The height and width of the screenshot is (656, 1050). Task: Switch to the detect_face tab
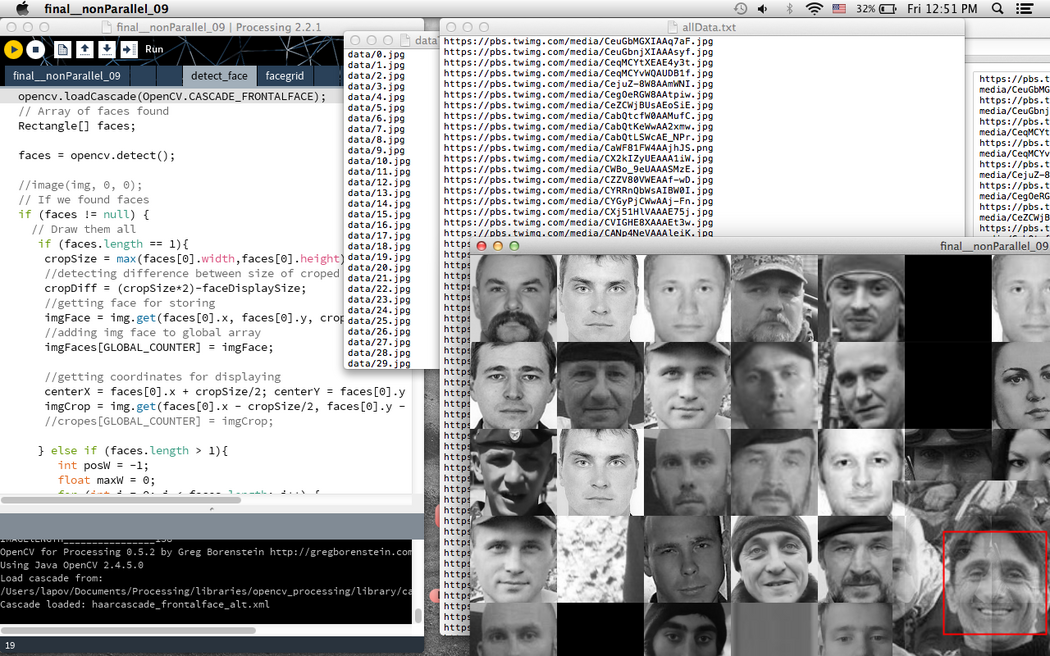219,76
